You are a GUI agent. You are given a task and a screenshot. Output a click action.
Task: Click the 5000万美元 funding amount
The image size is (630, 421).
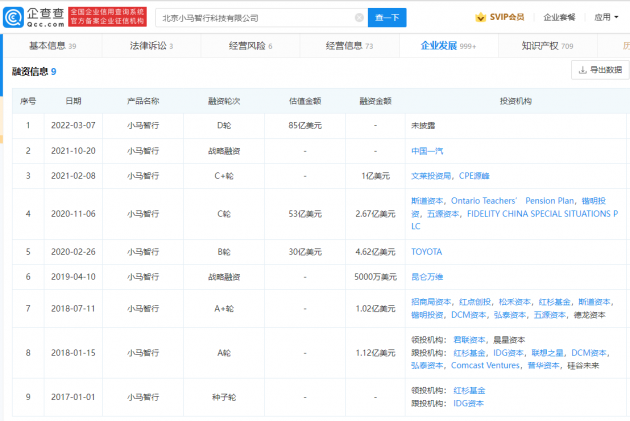pos(375,277)
